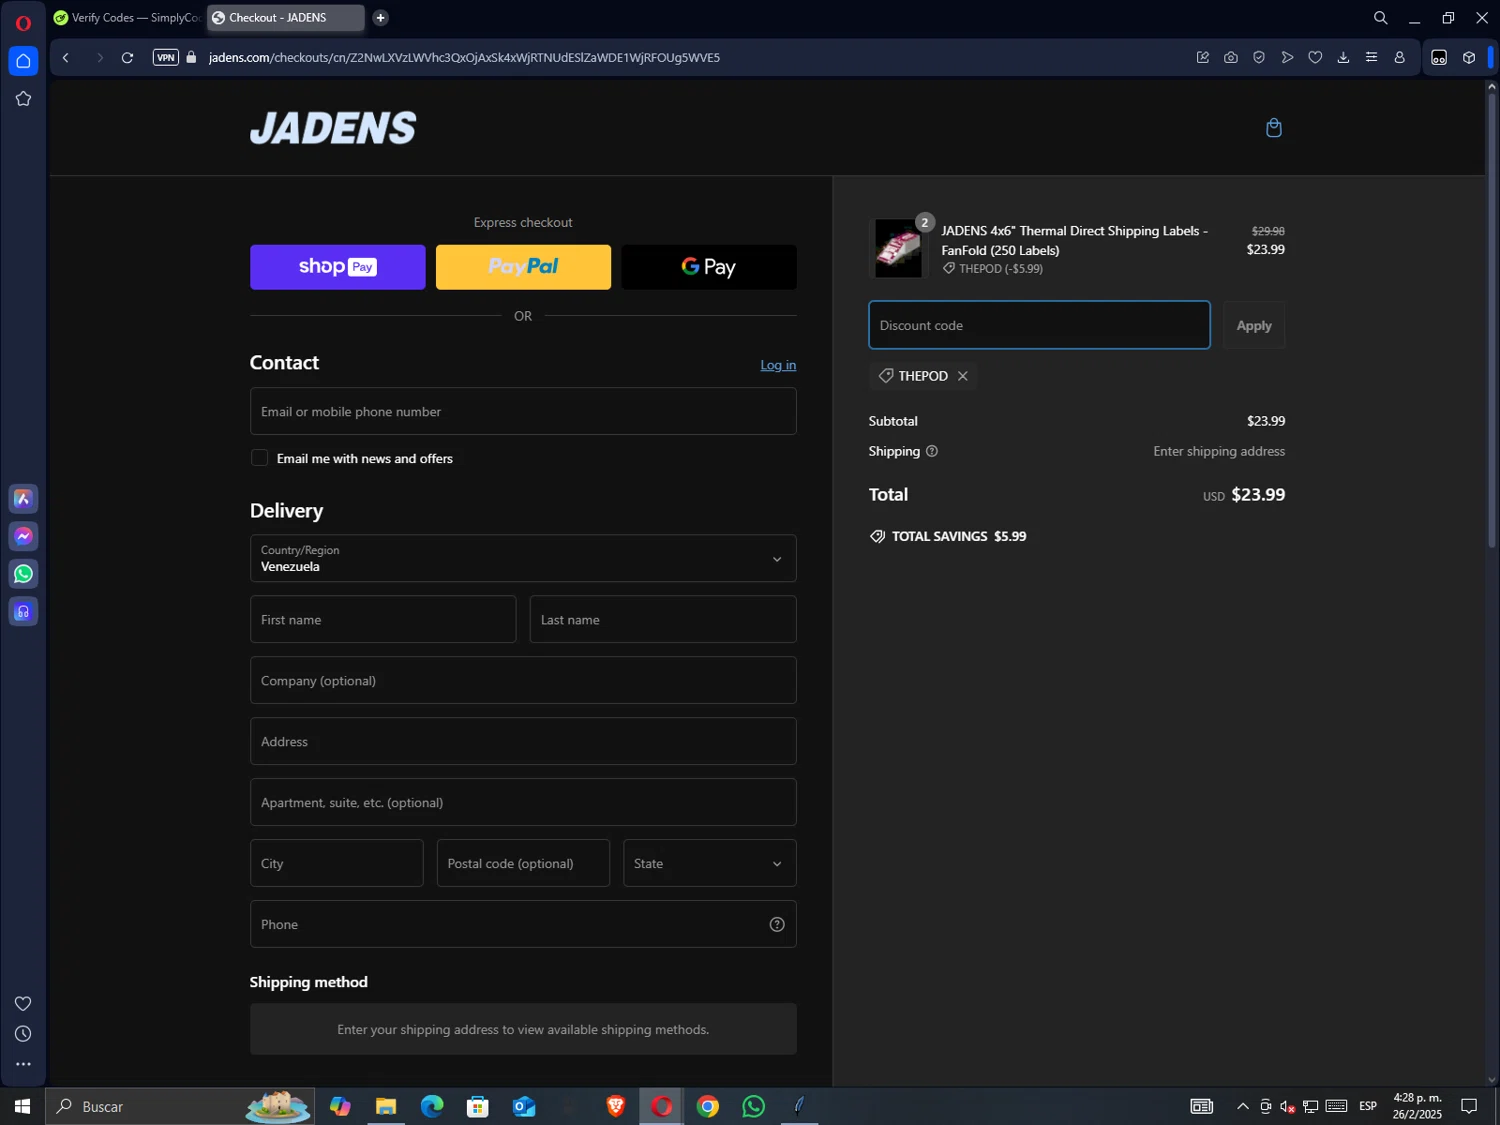
Task: Focus the Email or mobile phone field
Action: (523, 411)
